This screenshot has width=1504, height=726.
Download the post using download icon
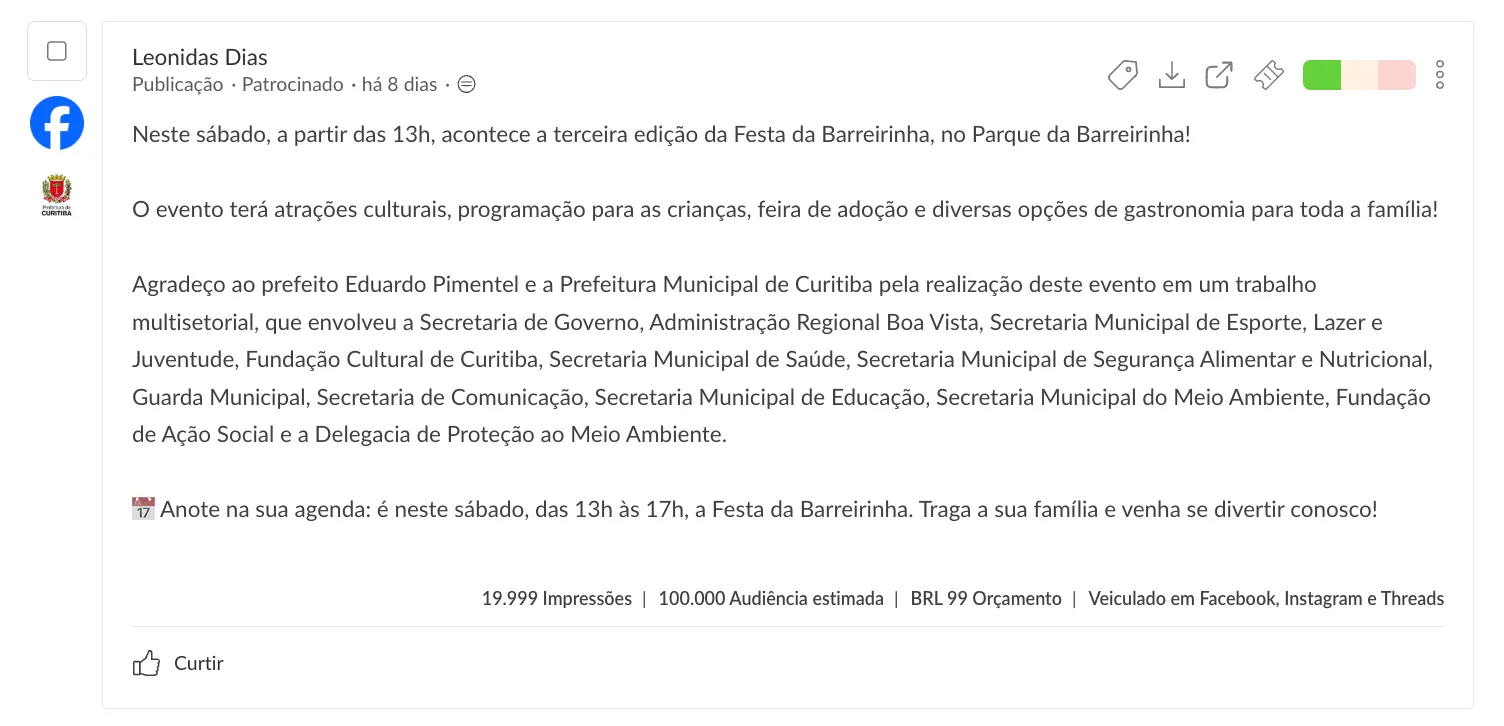tap(1171, 75)
